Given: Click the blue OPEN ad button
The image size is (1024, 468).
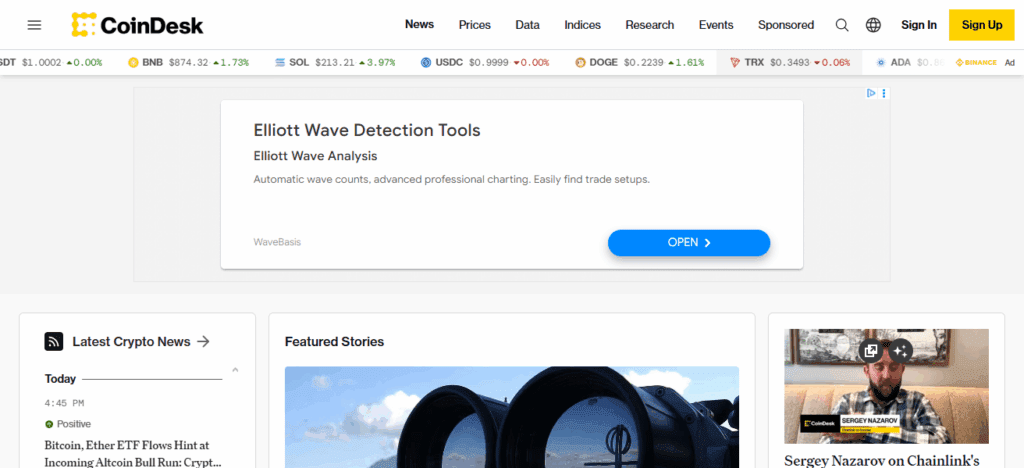Looking at the screenshot, I should click(689, 242).
